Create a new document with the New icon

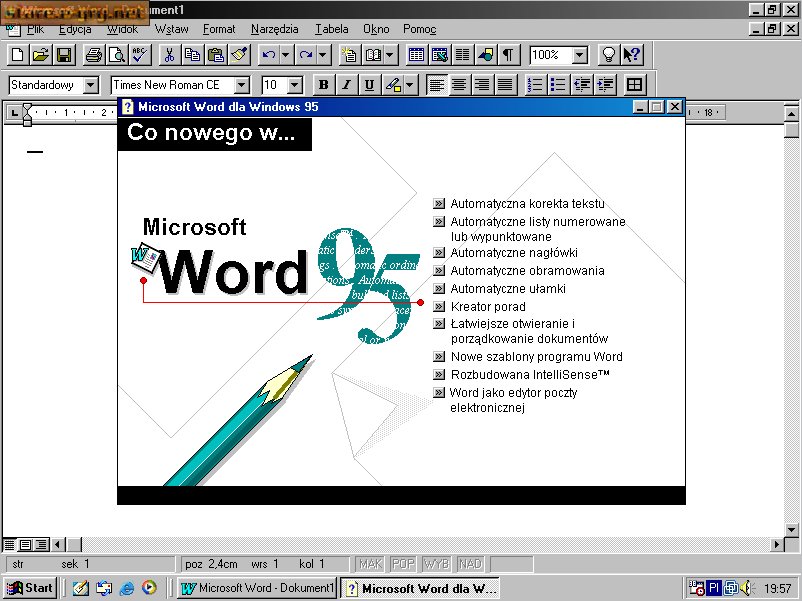click(17, 55)
